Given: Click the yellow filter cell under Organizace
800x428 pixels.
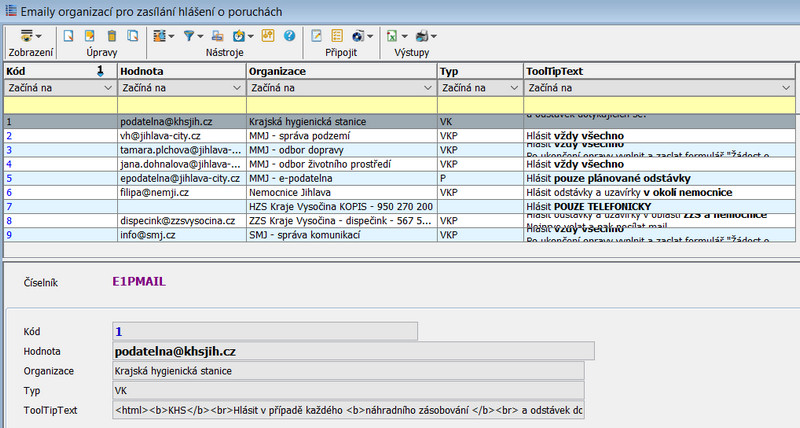Looking at the screenshot, I should (x=341, y=104).
